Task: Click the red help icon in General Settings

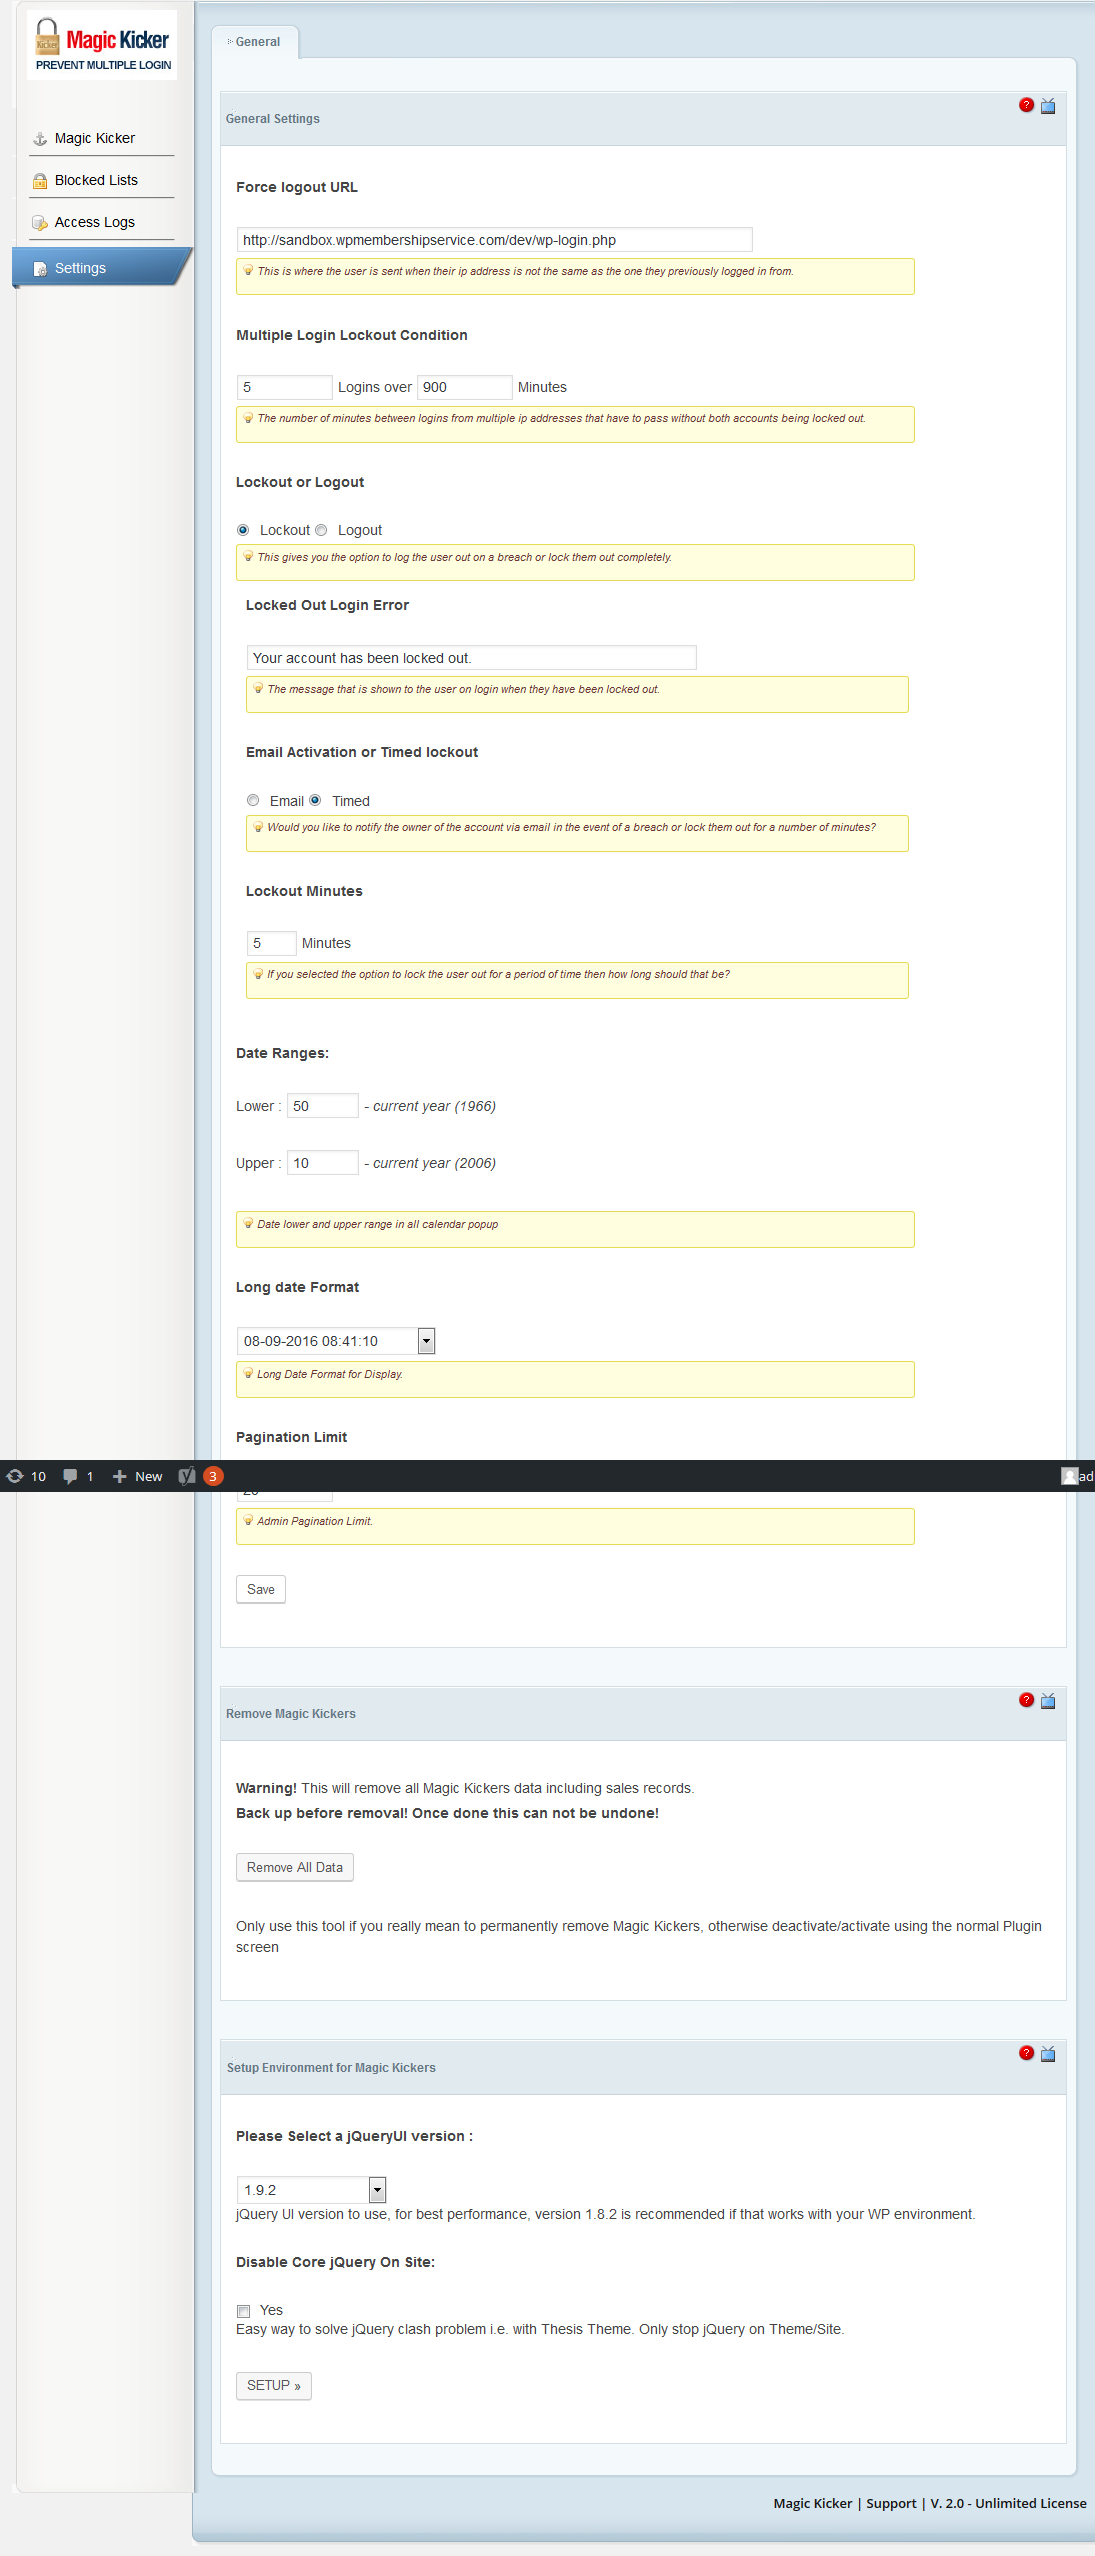Action: (1026, 105)
